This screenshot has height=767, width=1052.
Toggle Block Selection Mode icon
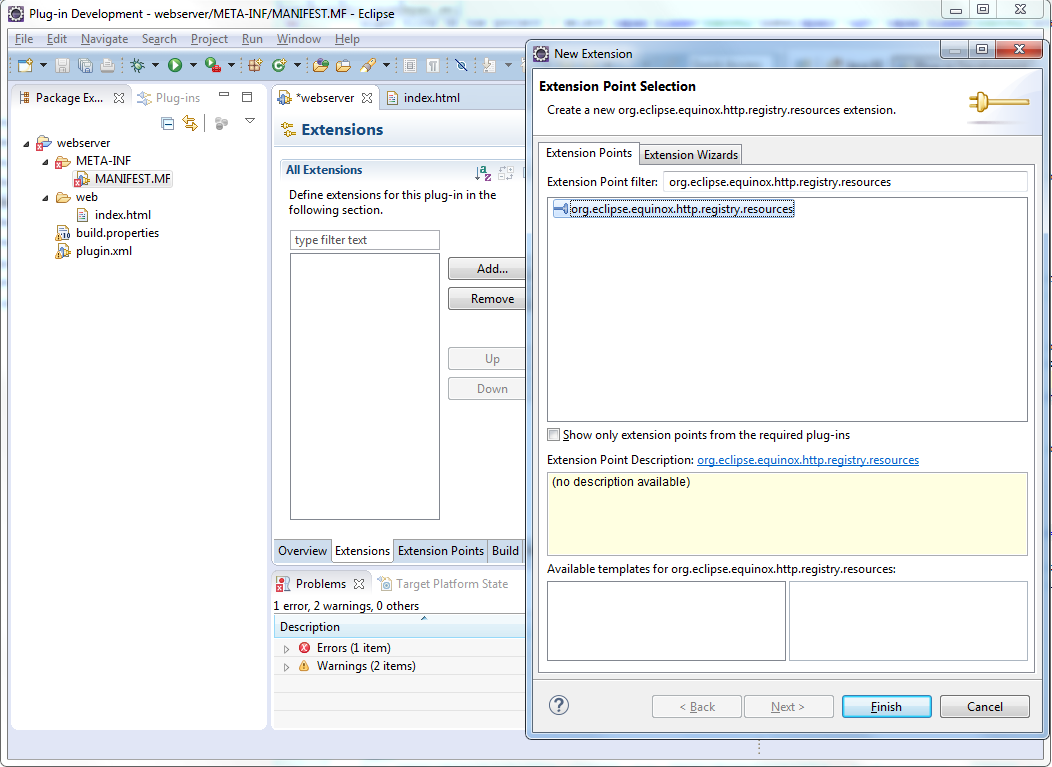pyautogui.click(x=410, y=65)
